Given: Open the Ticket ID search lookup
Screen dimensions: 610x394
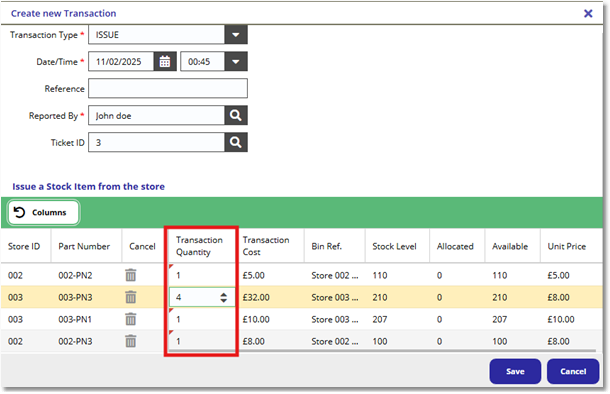Looking at the screenshot, I should (236, 142).
